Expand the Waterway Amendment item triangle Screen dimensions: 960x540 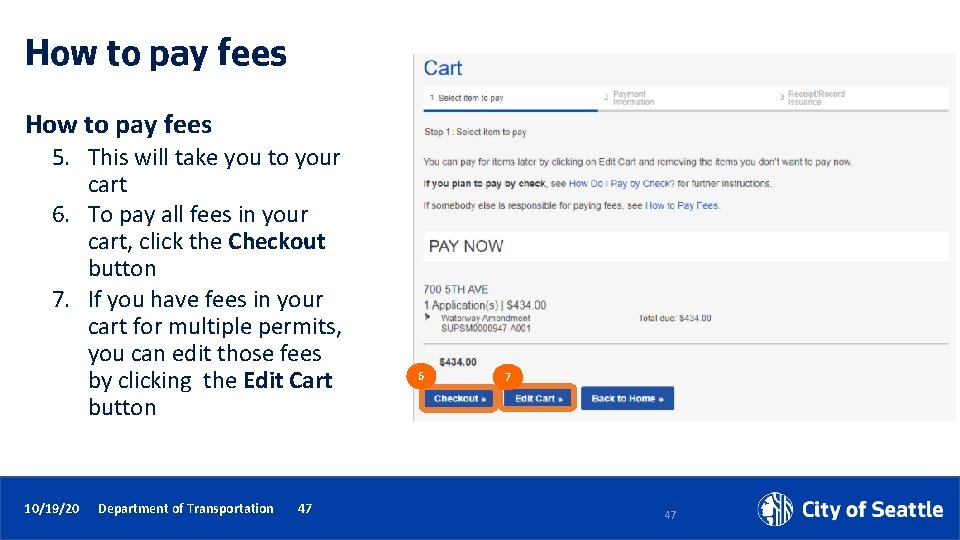pos(429,317)
